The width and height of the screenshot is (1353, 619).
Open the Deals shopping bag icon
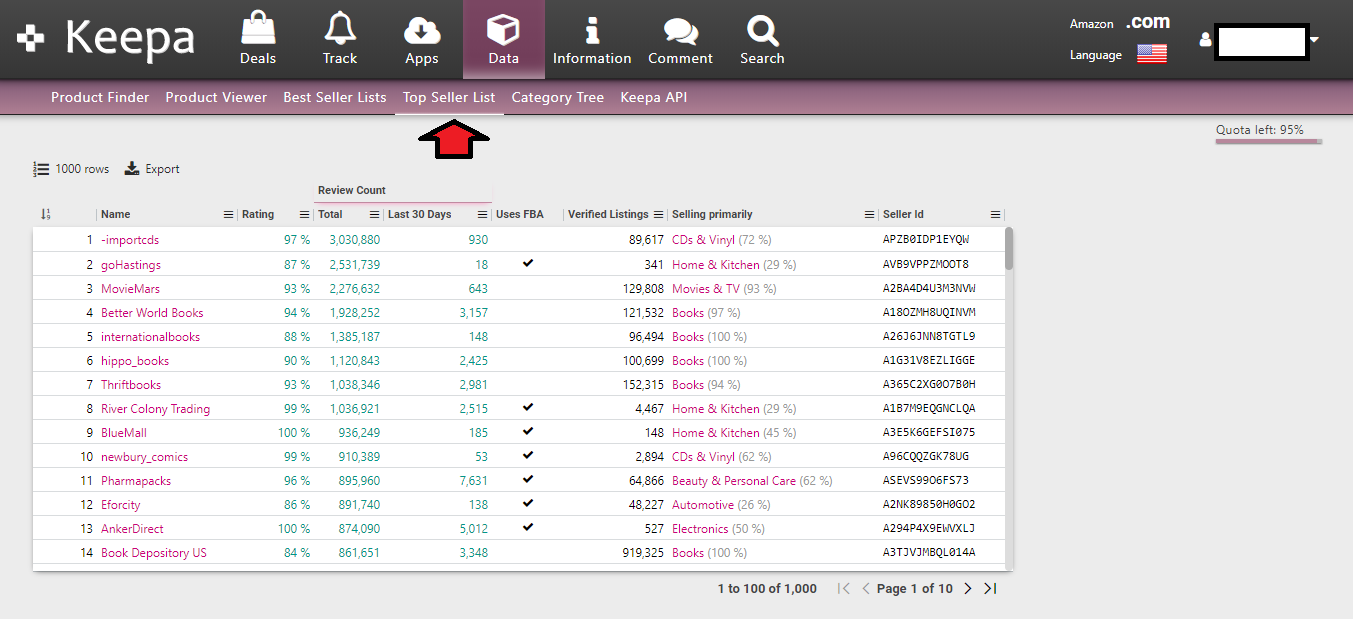click(x=258, y=28)
